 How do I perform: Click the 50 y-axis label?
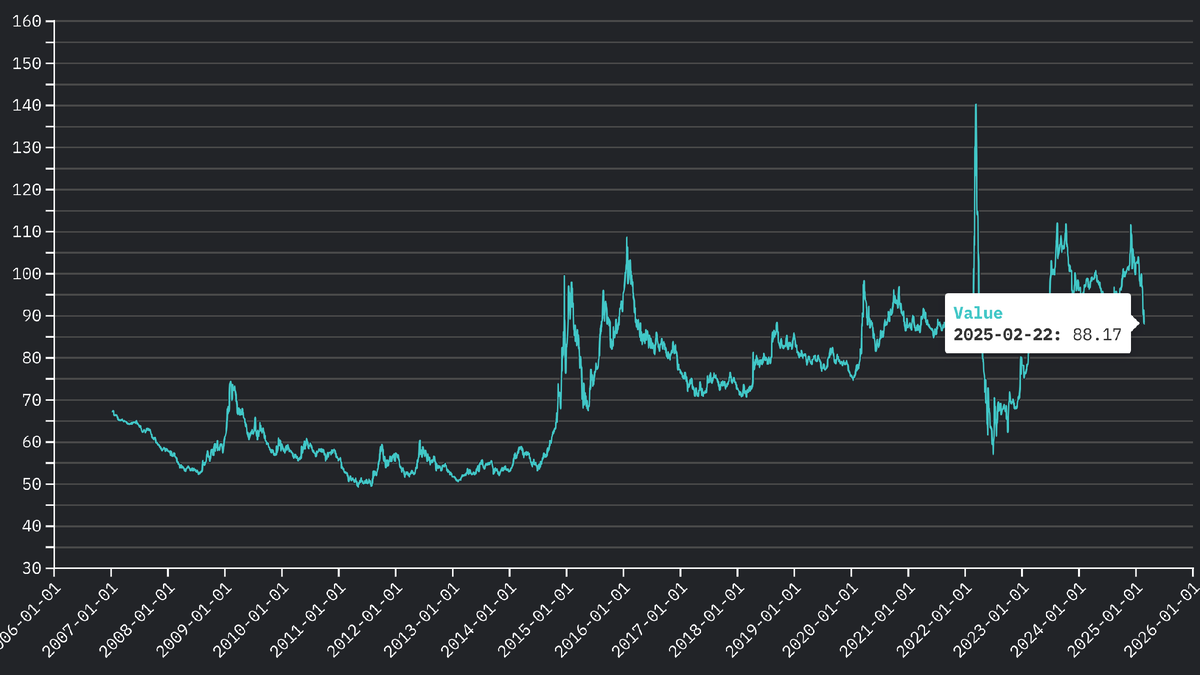(x=33, y=484)
